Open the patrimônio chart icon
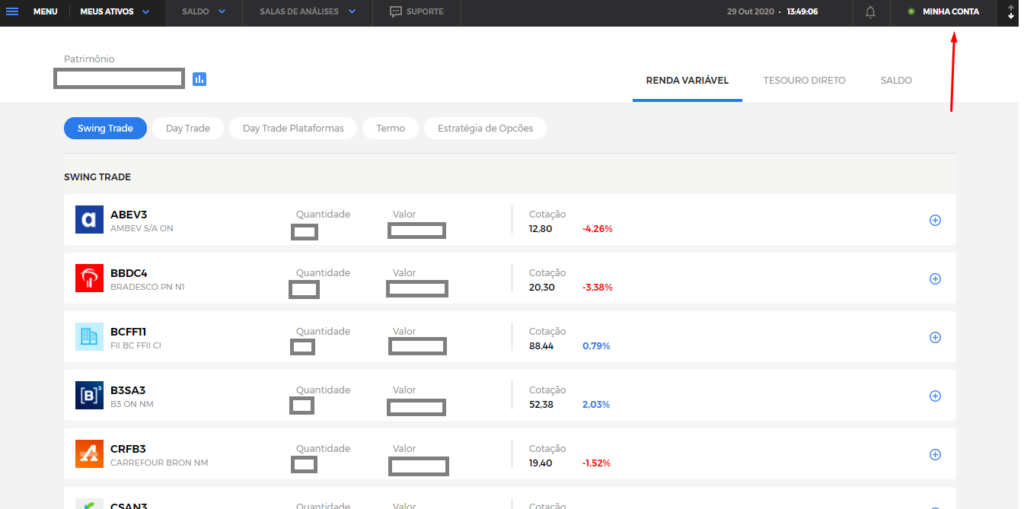 [199, 79]
